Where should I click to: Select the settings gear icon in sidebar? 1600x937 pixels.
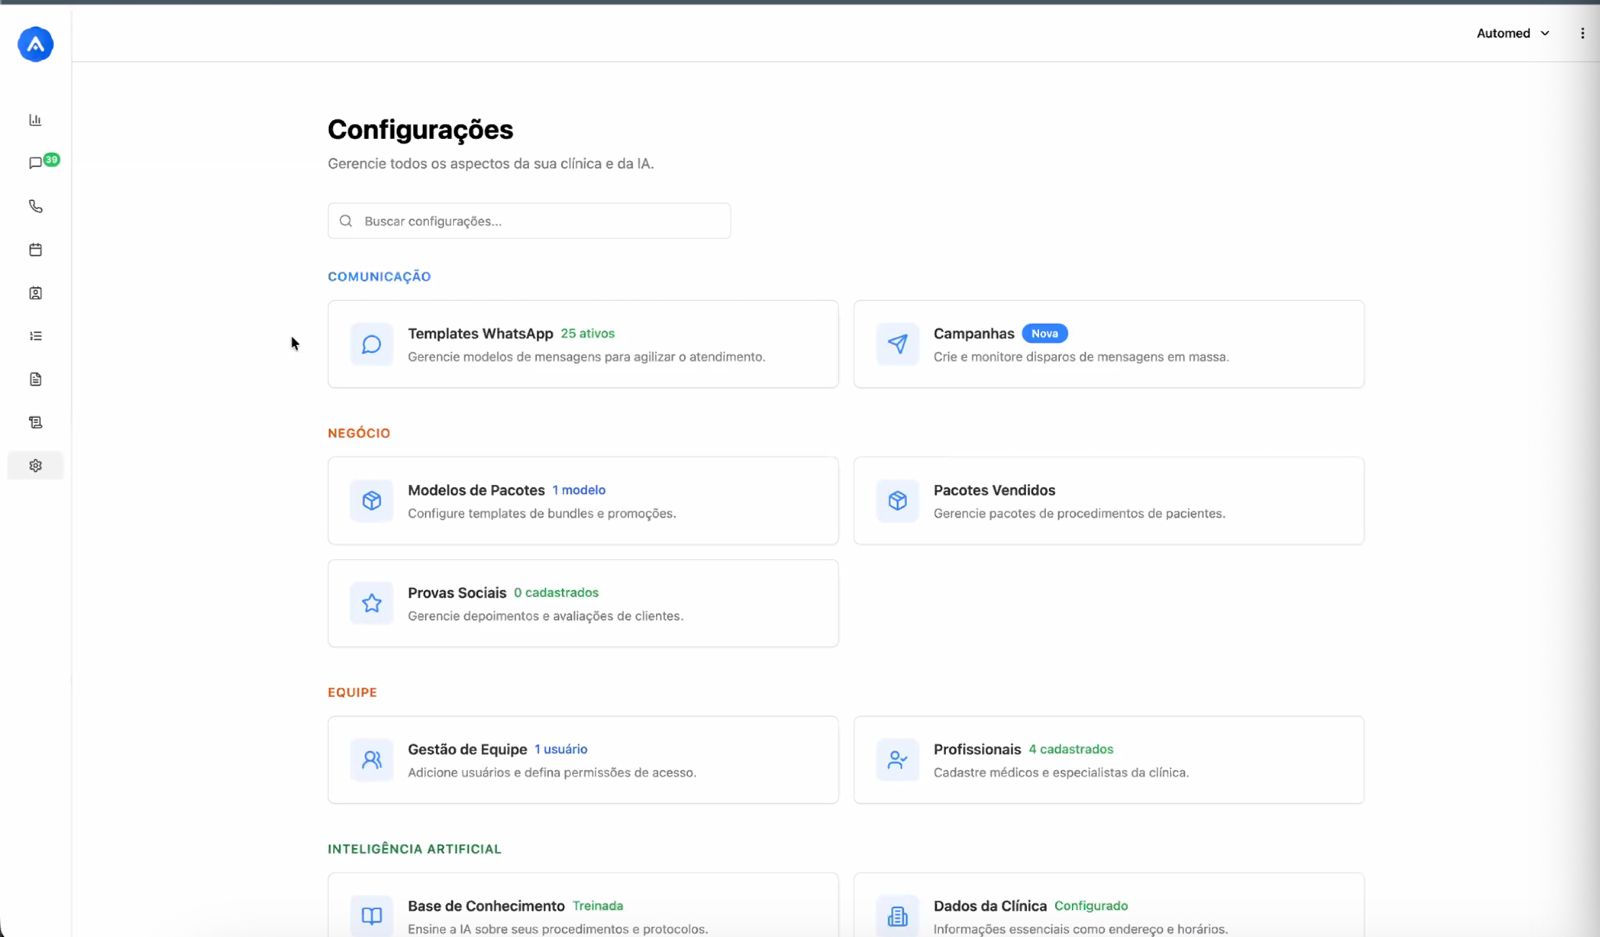(x=35, y=466)
